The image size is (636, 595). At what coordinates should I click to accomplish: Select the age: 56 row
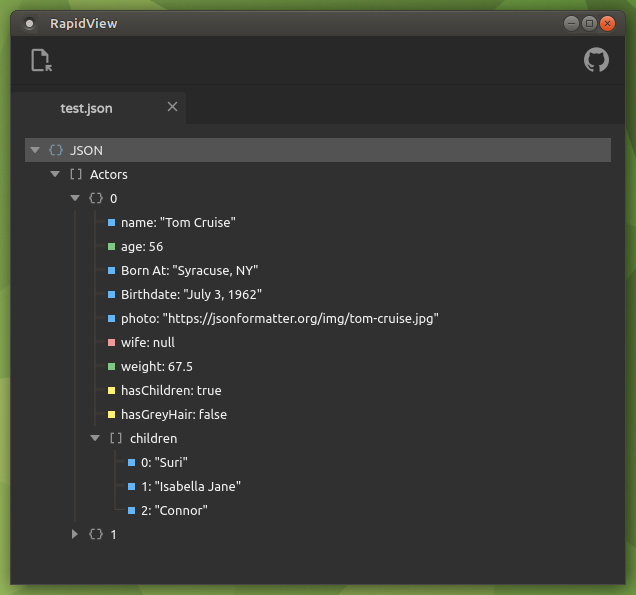point(142,247)
